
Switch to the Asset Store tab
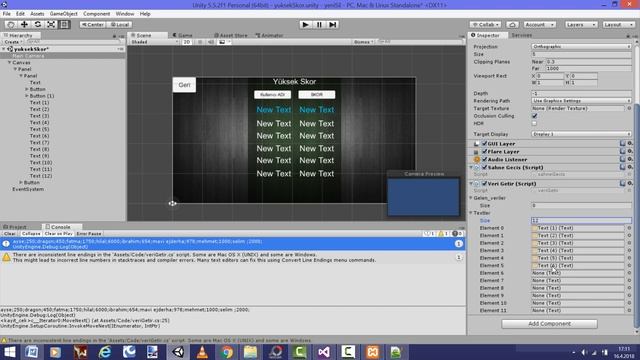point(231,36)
